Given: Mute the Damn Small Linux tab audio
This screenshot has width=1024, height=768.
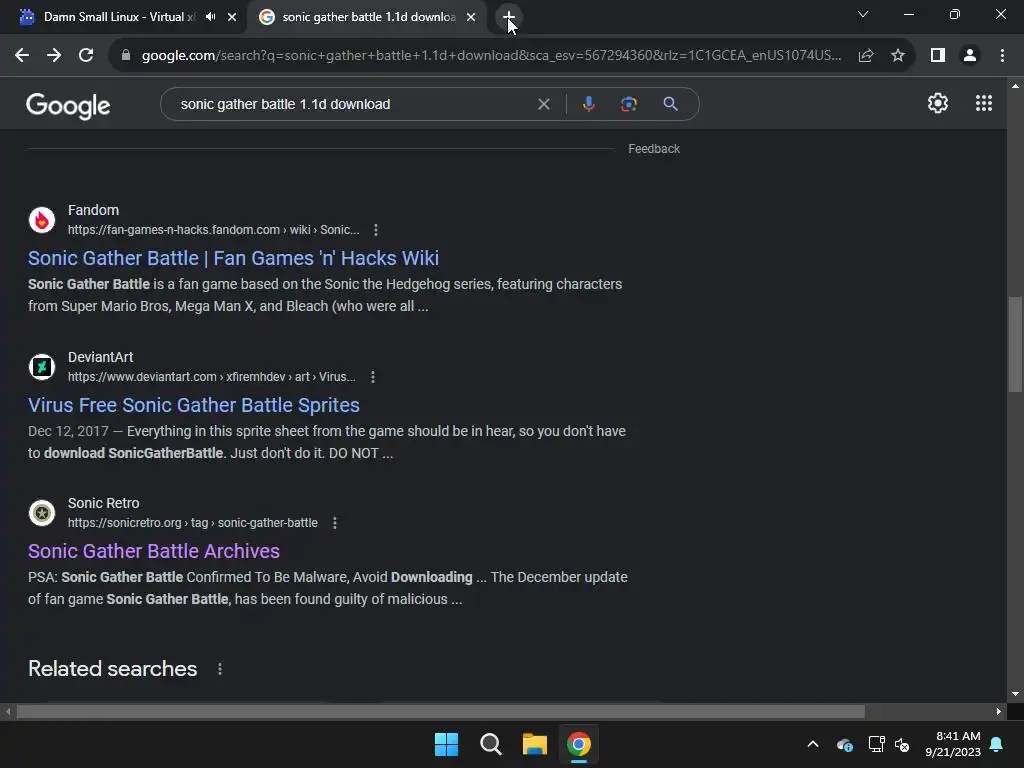Looking at the screenshot, I should tap(210, 17).
